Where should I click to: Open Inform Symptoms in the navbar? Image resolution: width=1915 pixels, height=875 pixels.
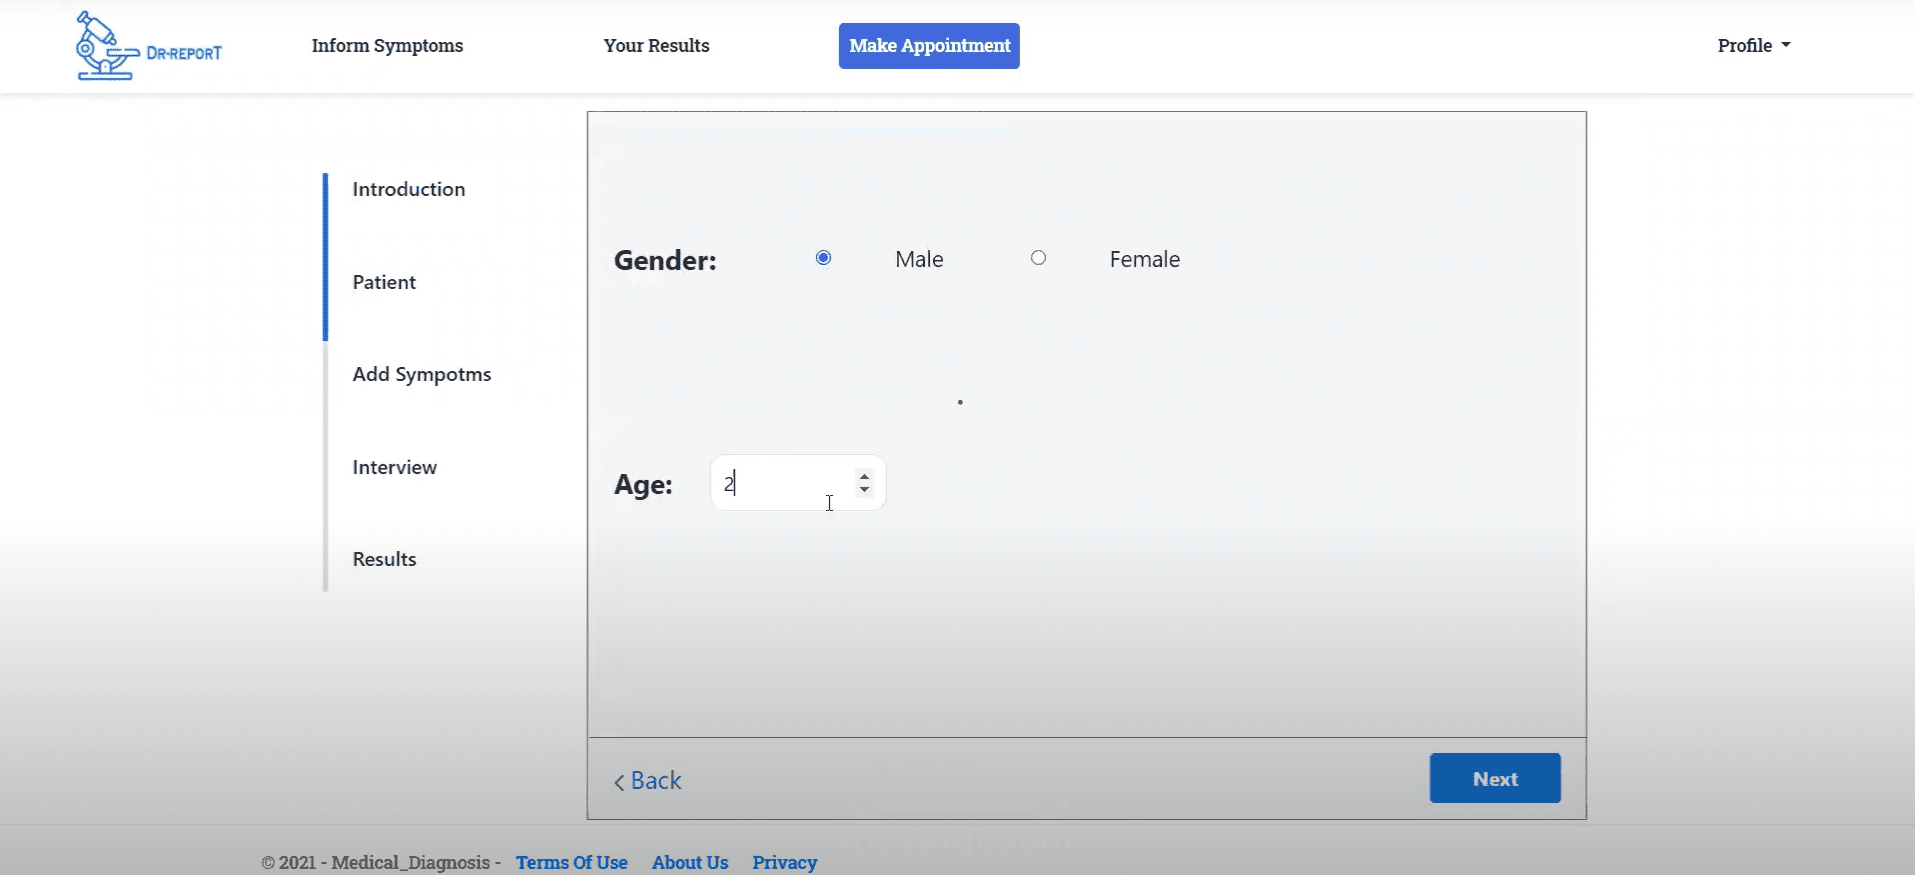387,45
